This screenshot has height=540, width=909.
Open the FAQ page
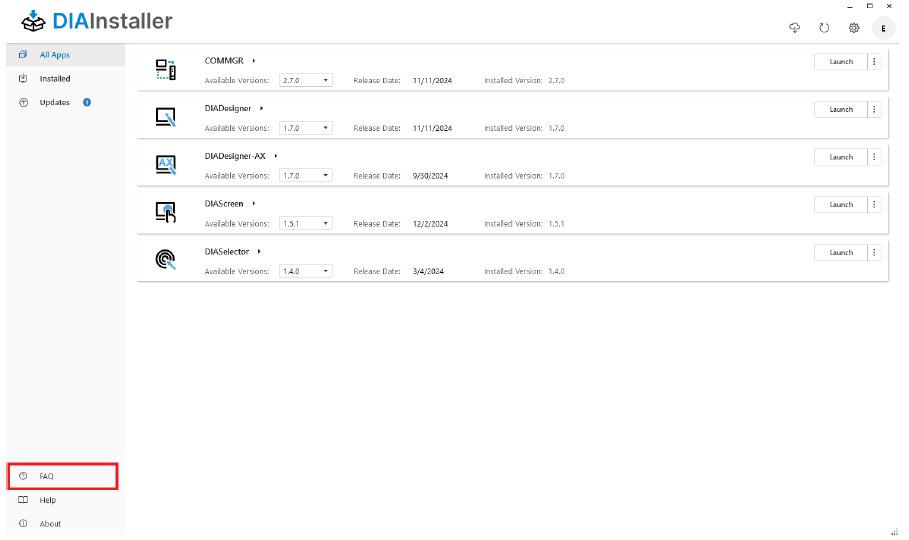tap(47, 476)
